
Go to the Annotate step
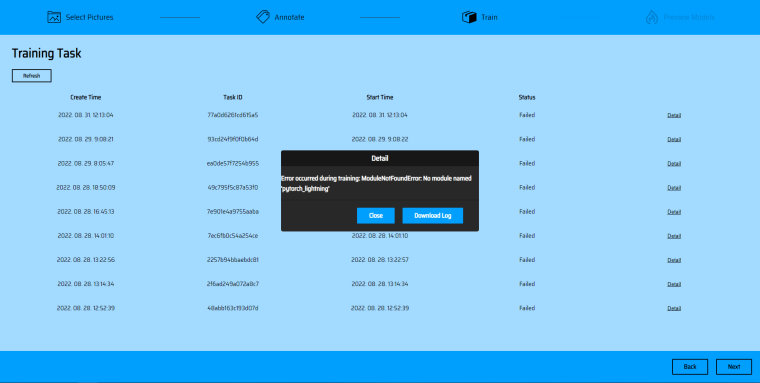pyautogui.click(x=289, y=17)
